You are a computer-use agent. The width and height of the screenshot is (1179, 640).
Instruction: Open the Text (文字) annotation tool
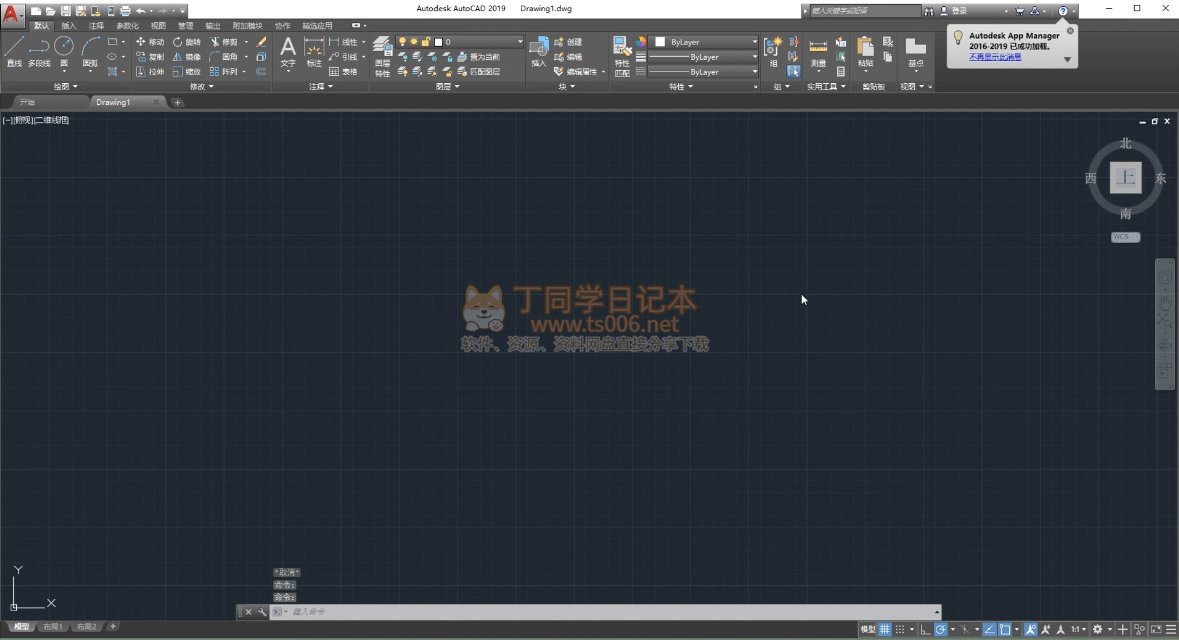point(288,52)
